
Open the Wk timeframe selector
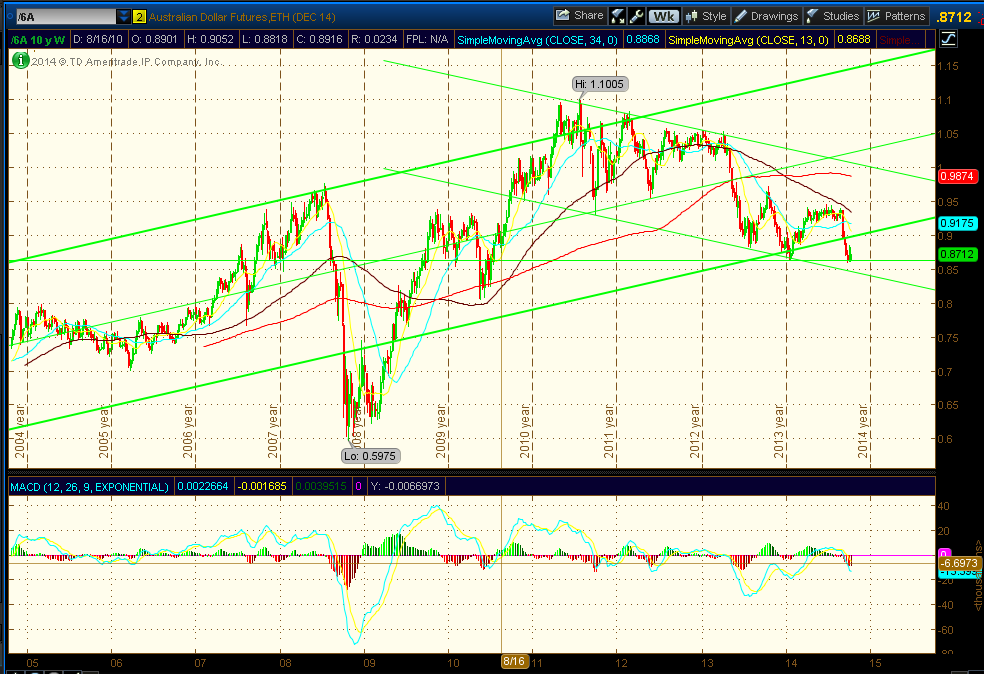pyautogui.click(x=663, y=16)
